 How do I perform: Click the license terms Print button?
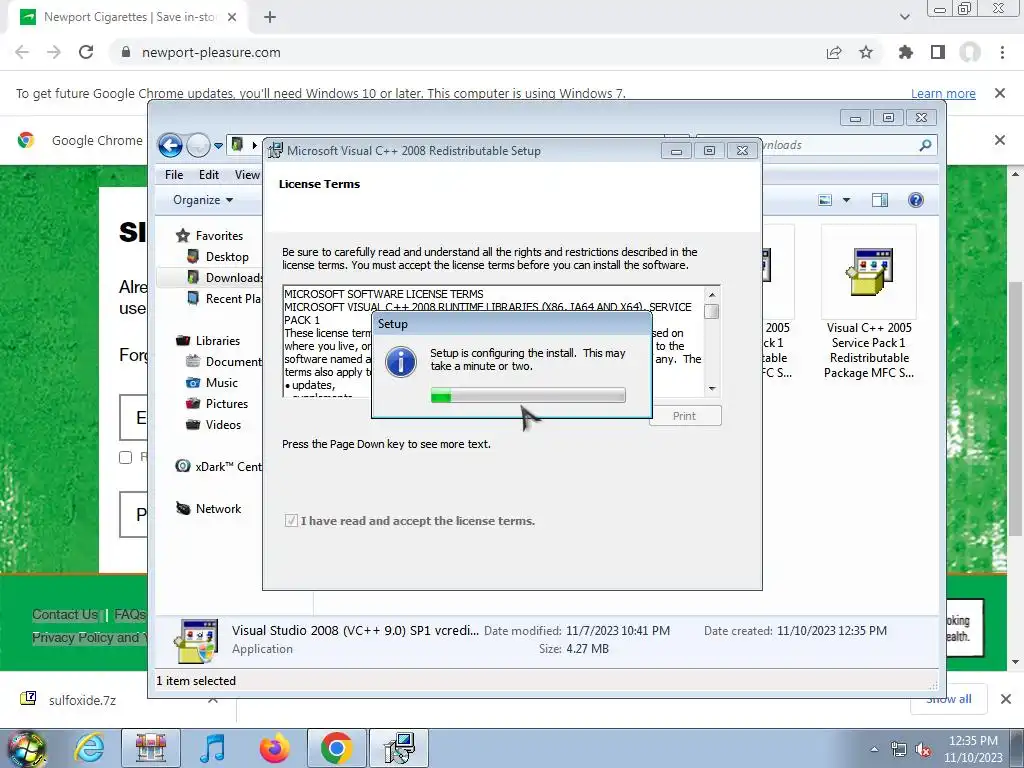point(684,416)
